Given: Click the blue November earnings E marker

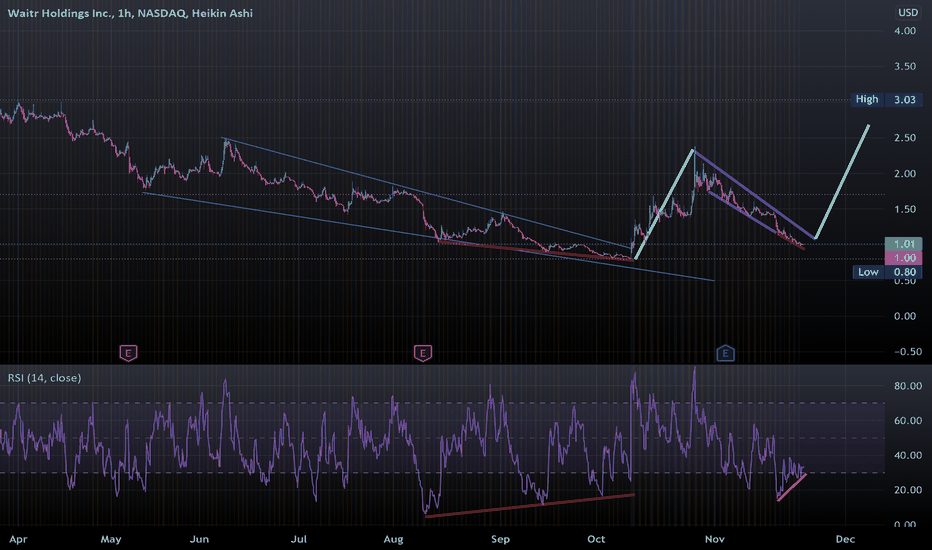Looking at the screenshot, I should 725,353.
